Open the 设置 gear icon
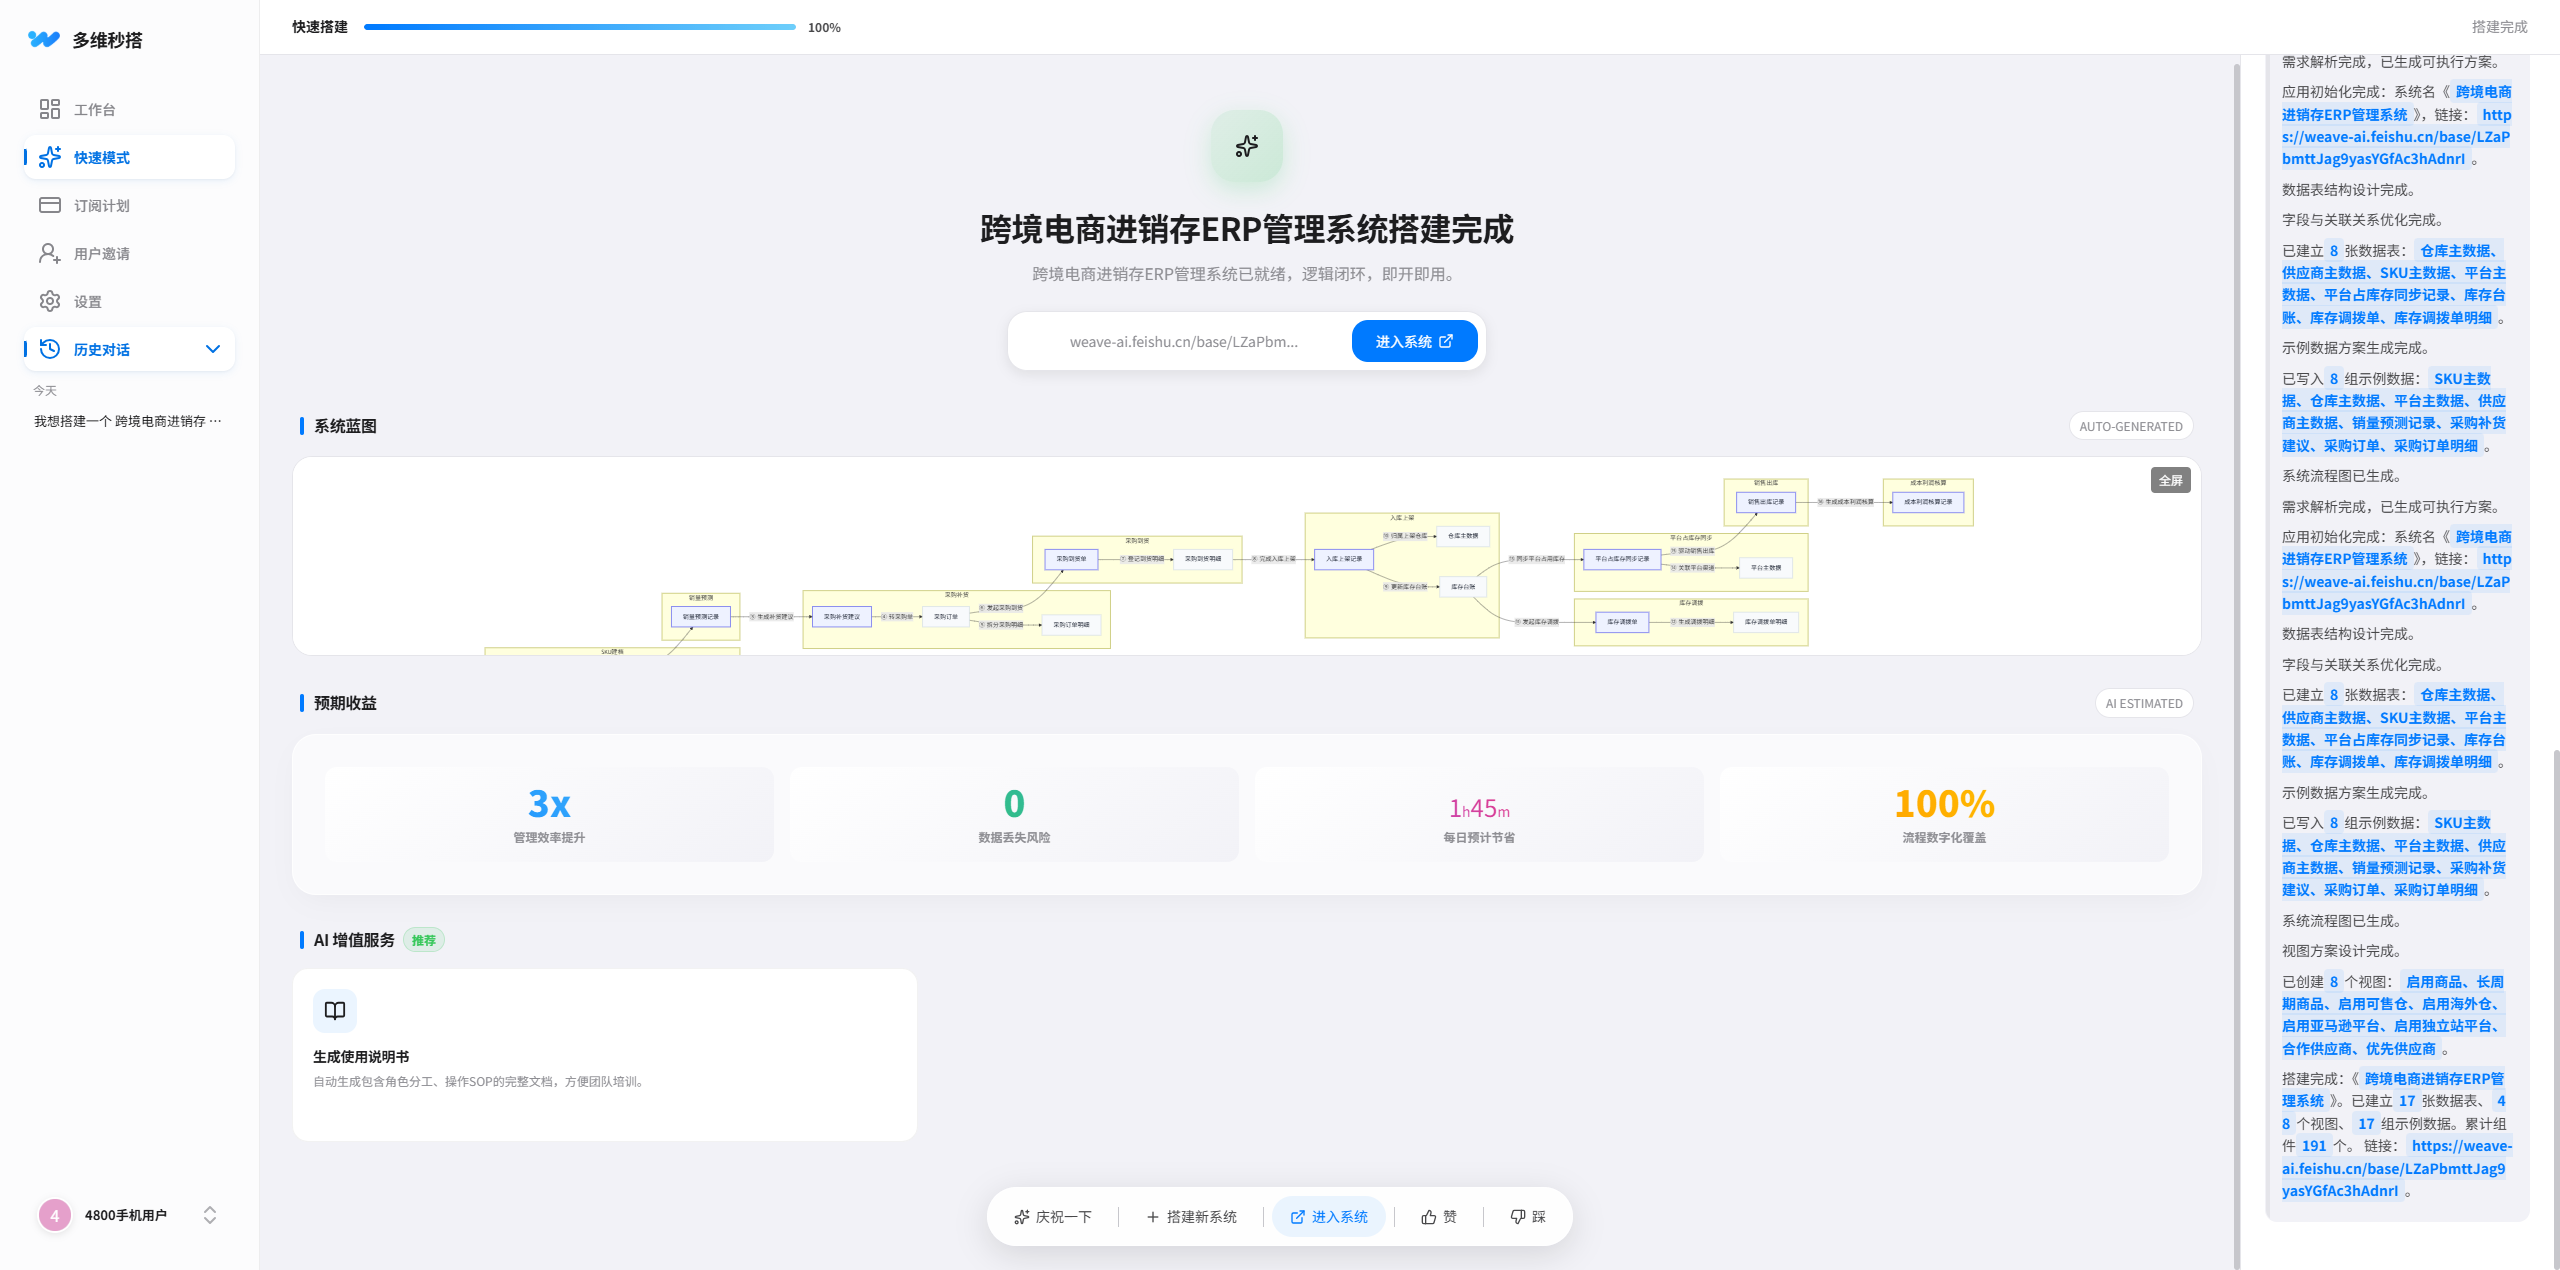This screenshot has height=1270, width=2560. (50, 301)
